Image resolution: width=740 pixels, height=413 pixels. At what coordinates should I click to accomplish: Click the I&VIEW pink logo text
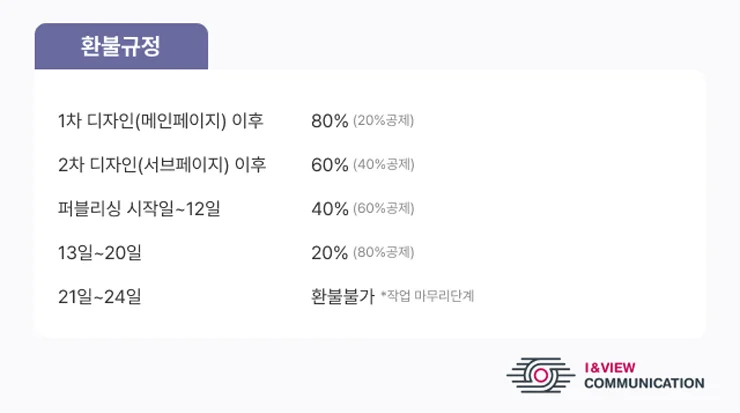[609, 368]
